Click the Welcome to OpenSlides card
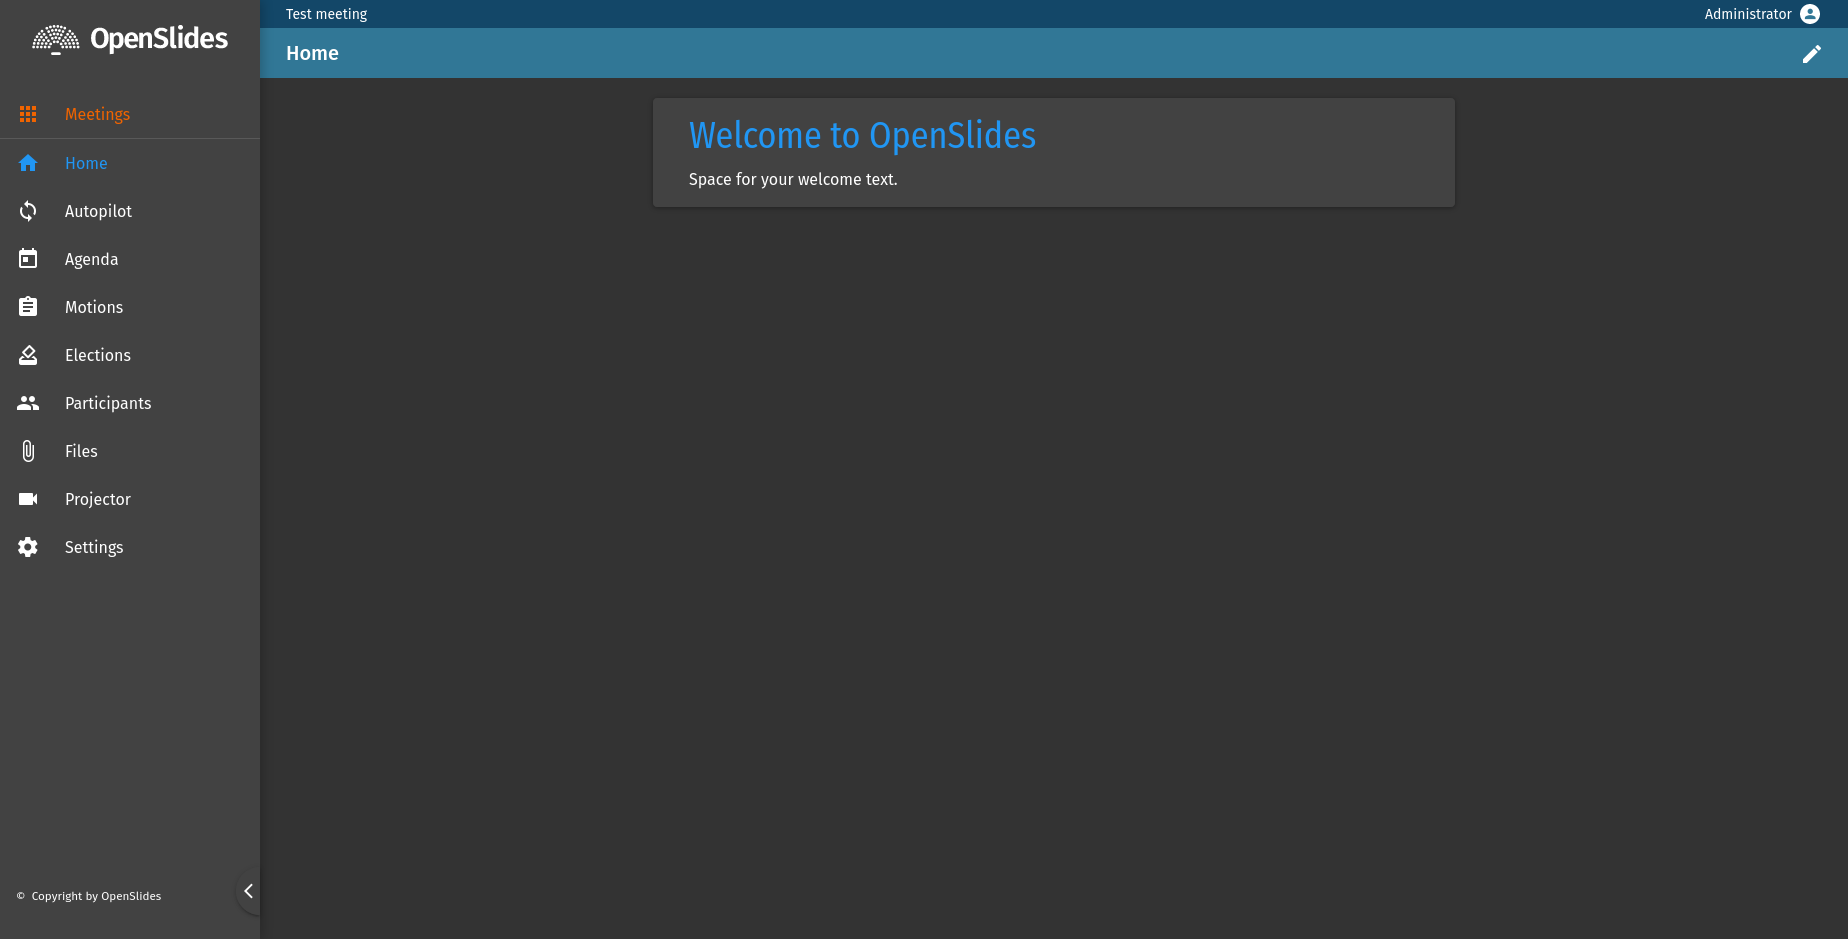Image resolution: width=1848 pixels, height=939 pixels. [x=1053, y=152]
